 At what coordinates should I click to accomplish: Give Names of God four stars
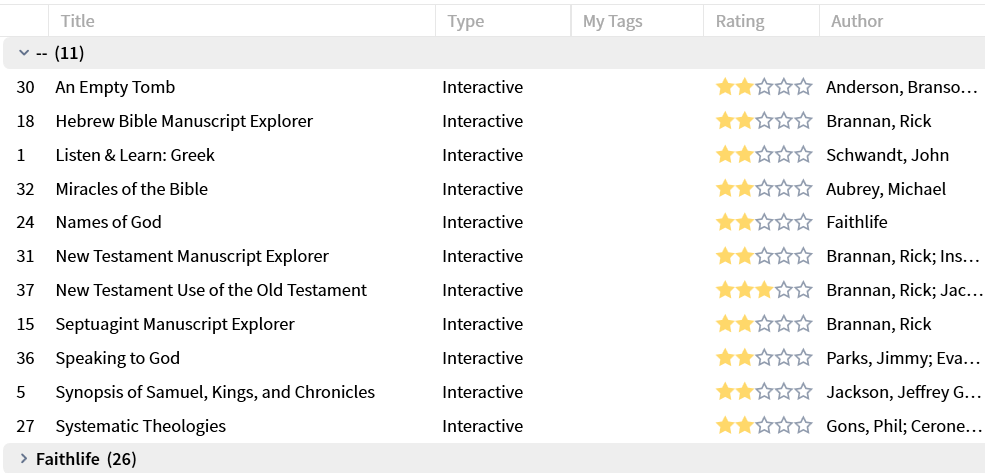[x=784, y=223]
